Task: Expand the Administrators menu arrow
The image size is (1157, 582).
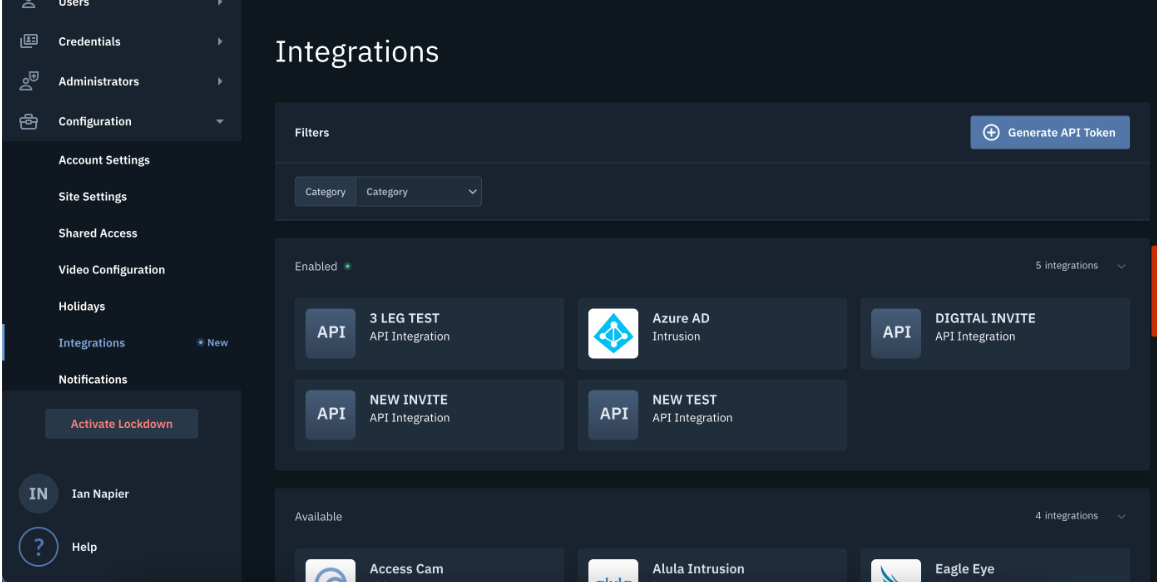Action: [x=220, y=81]
